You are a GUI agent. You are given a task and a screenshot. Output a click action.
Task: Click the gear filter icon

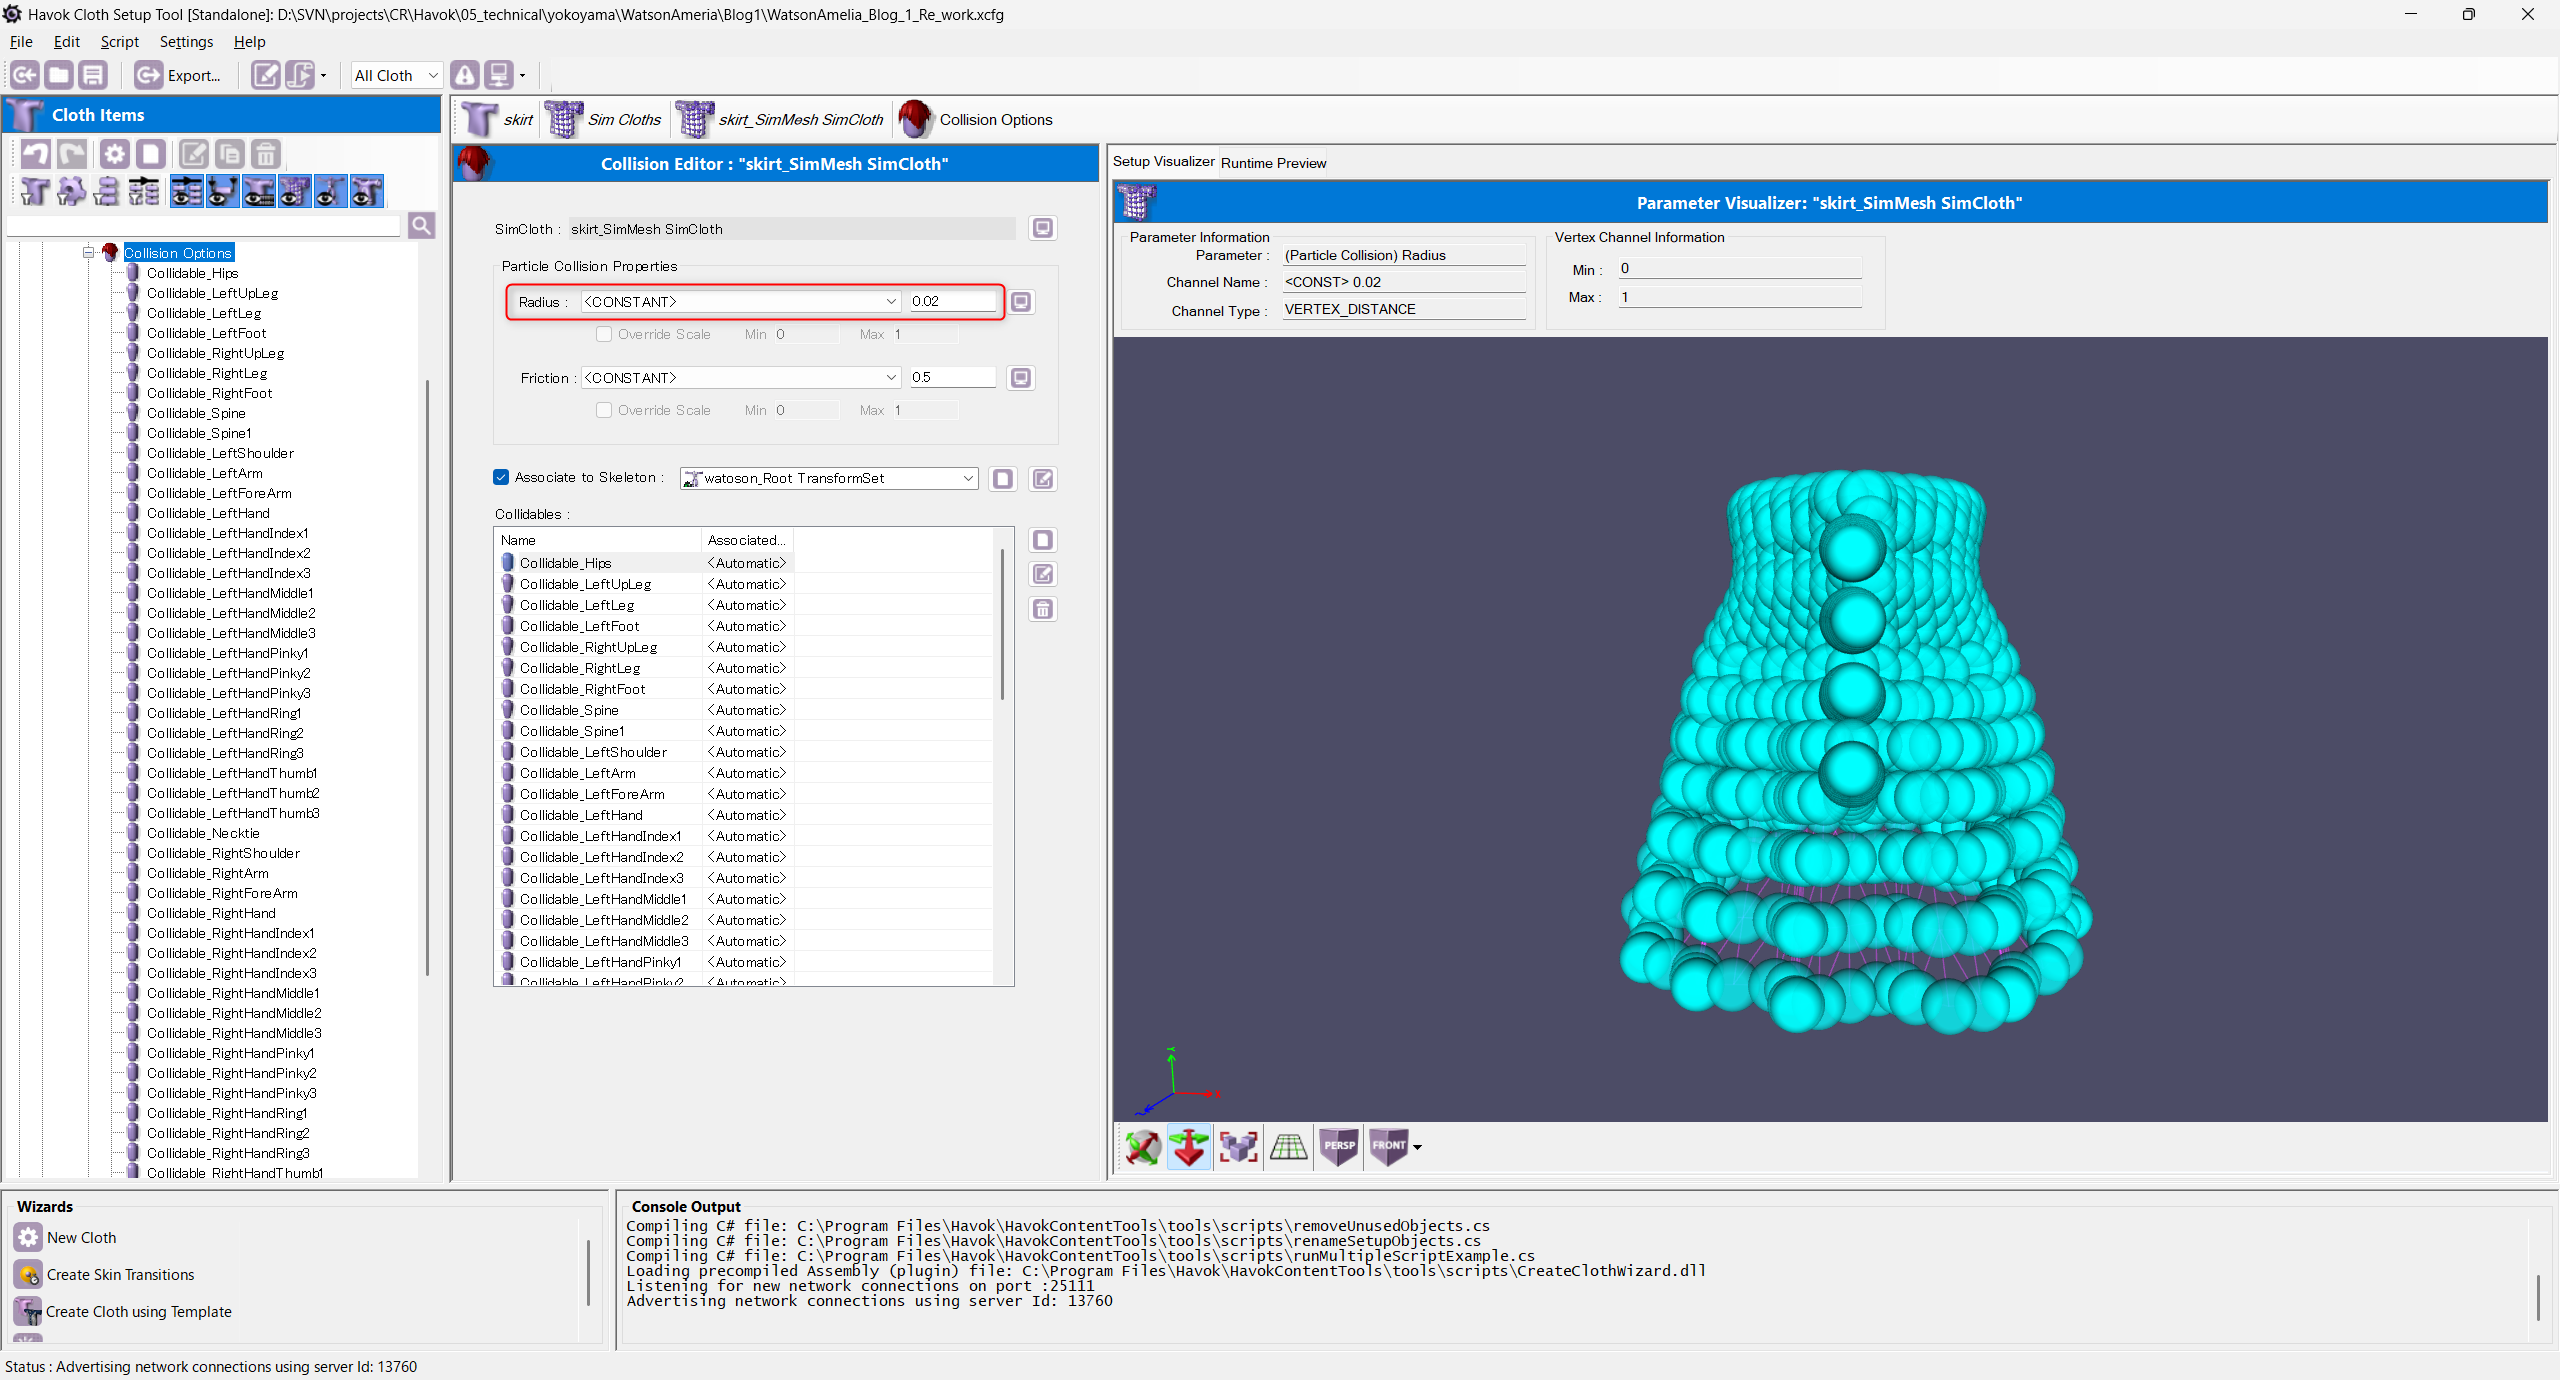click(71, 191)
